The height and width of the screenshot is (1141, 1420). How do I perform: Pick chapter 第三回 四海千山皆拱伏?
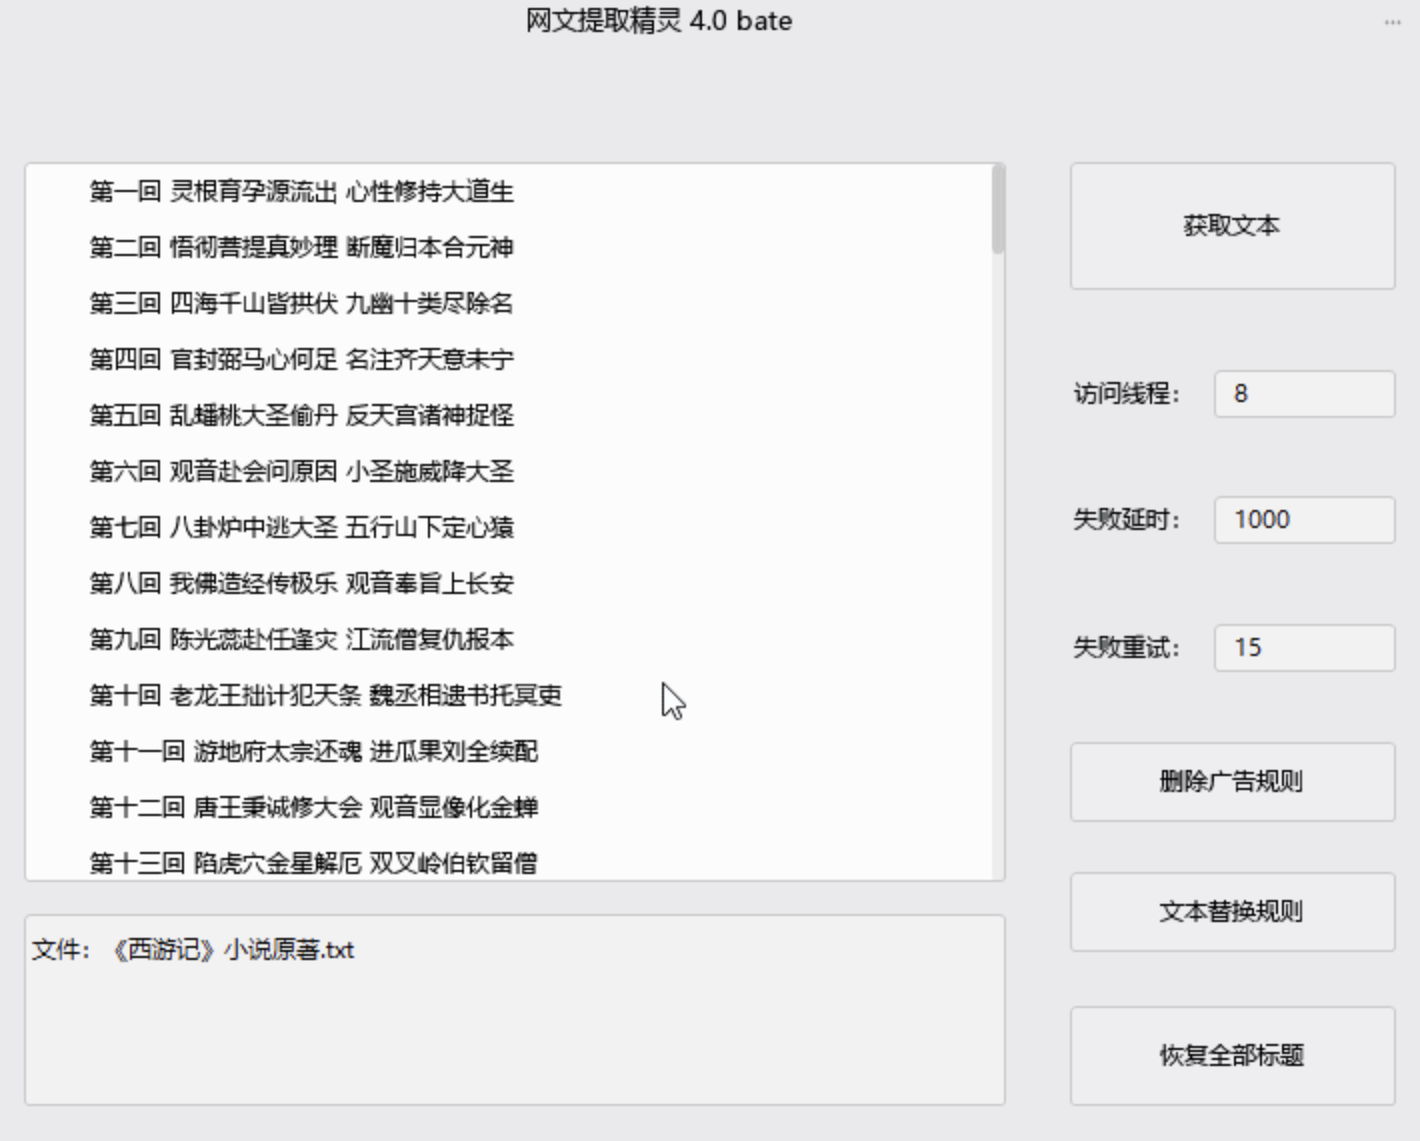click(301, 304)
